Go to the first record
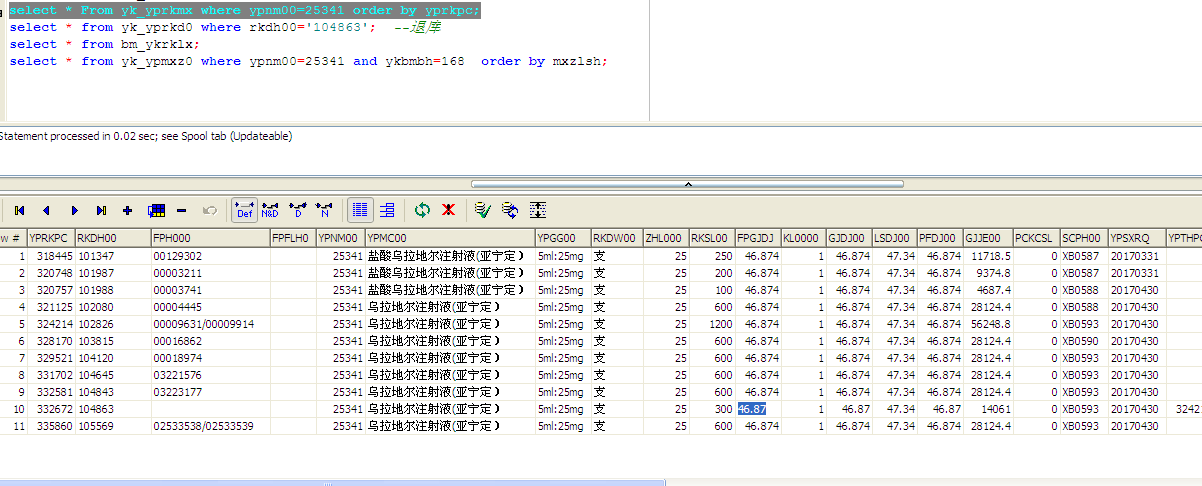This screenshot has height=486, width=1202. (x=19, y=210)
